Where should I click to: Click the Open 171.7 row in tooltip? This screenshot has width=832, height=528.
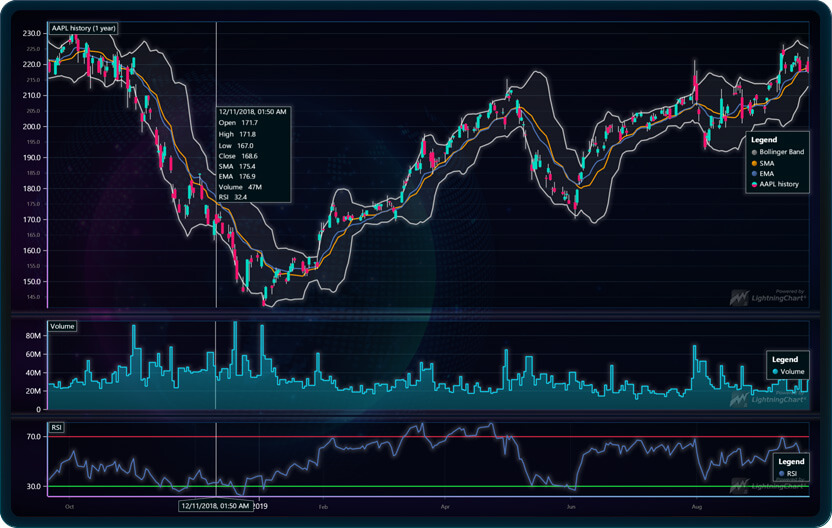238,123
